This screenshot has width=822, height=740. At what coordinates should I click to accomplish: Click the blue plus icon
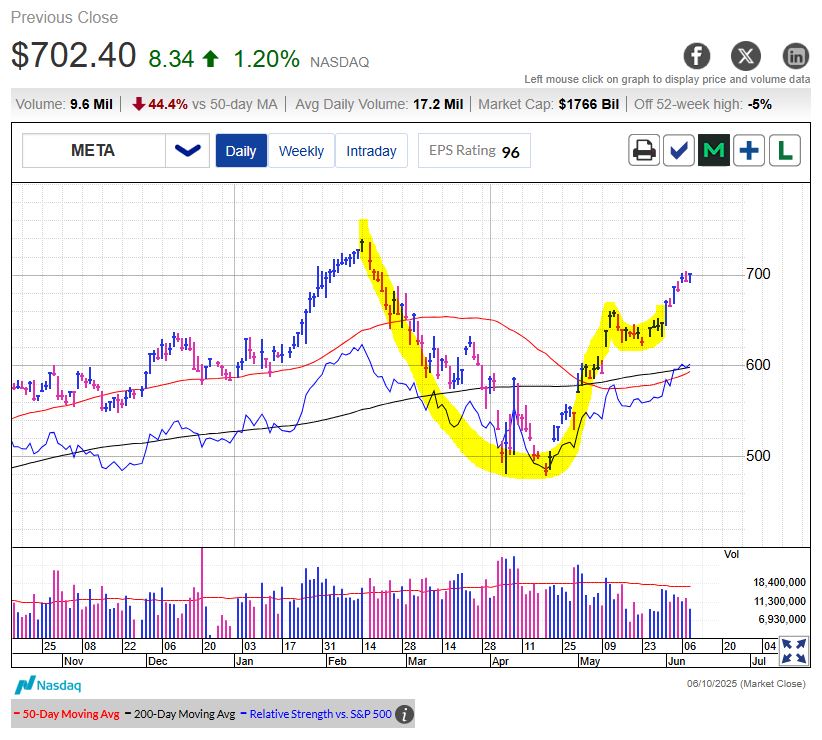749,151
